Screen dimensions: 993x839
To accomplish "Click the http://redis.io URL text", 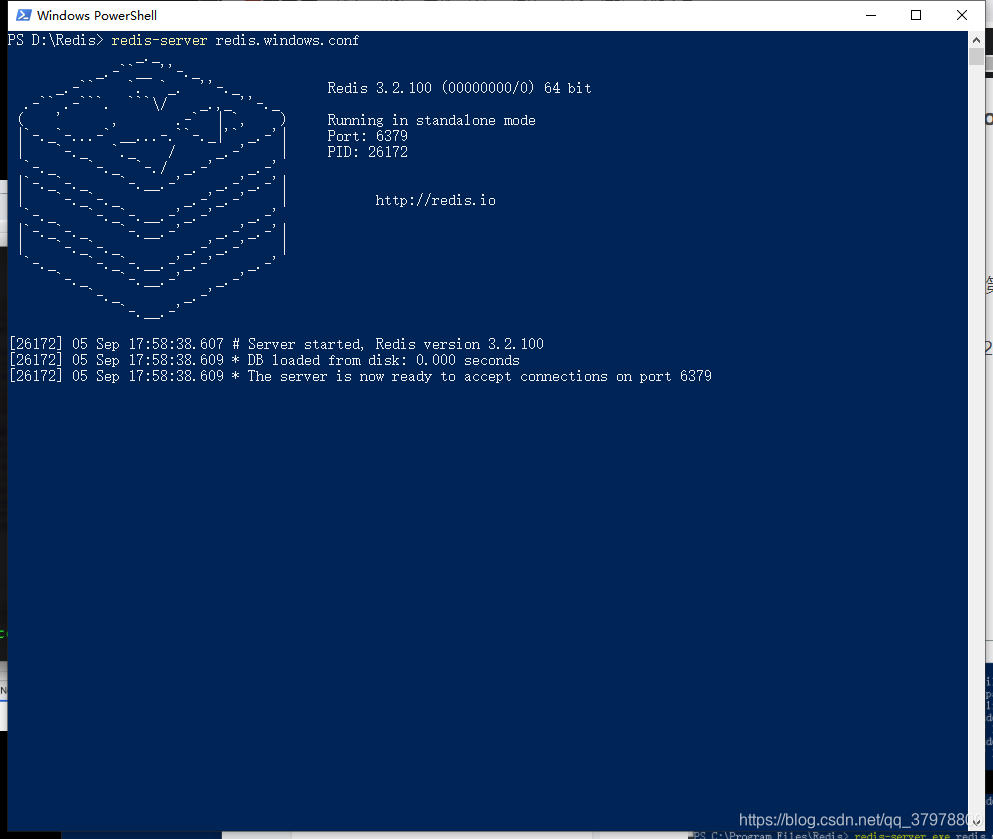I will coord(435,201).
